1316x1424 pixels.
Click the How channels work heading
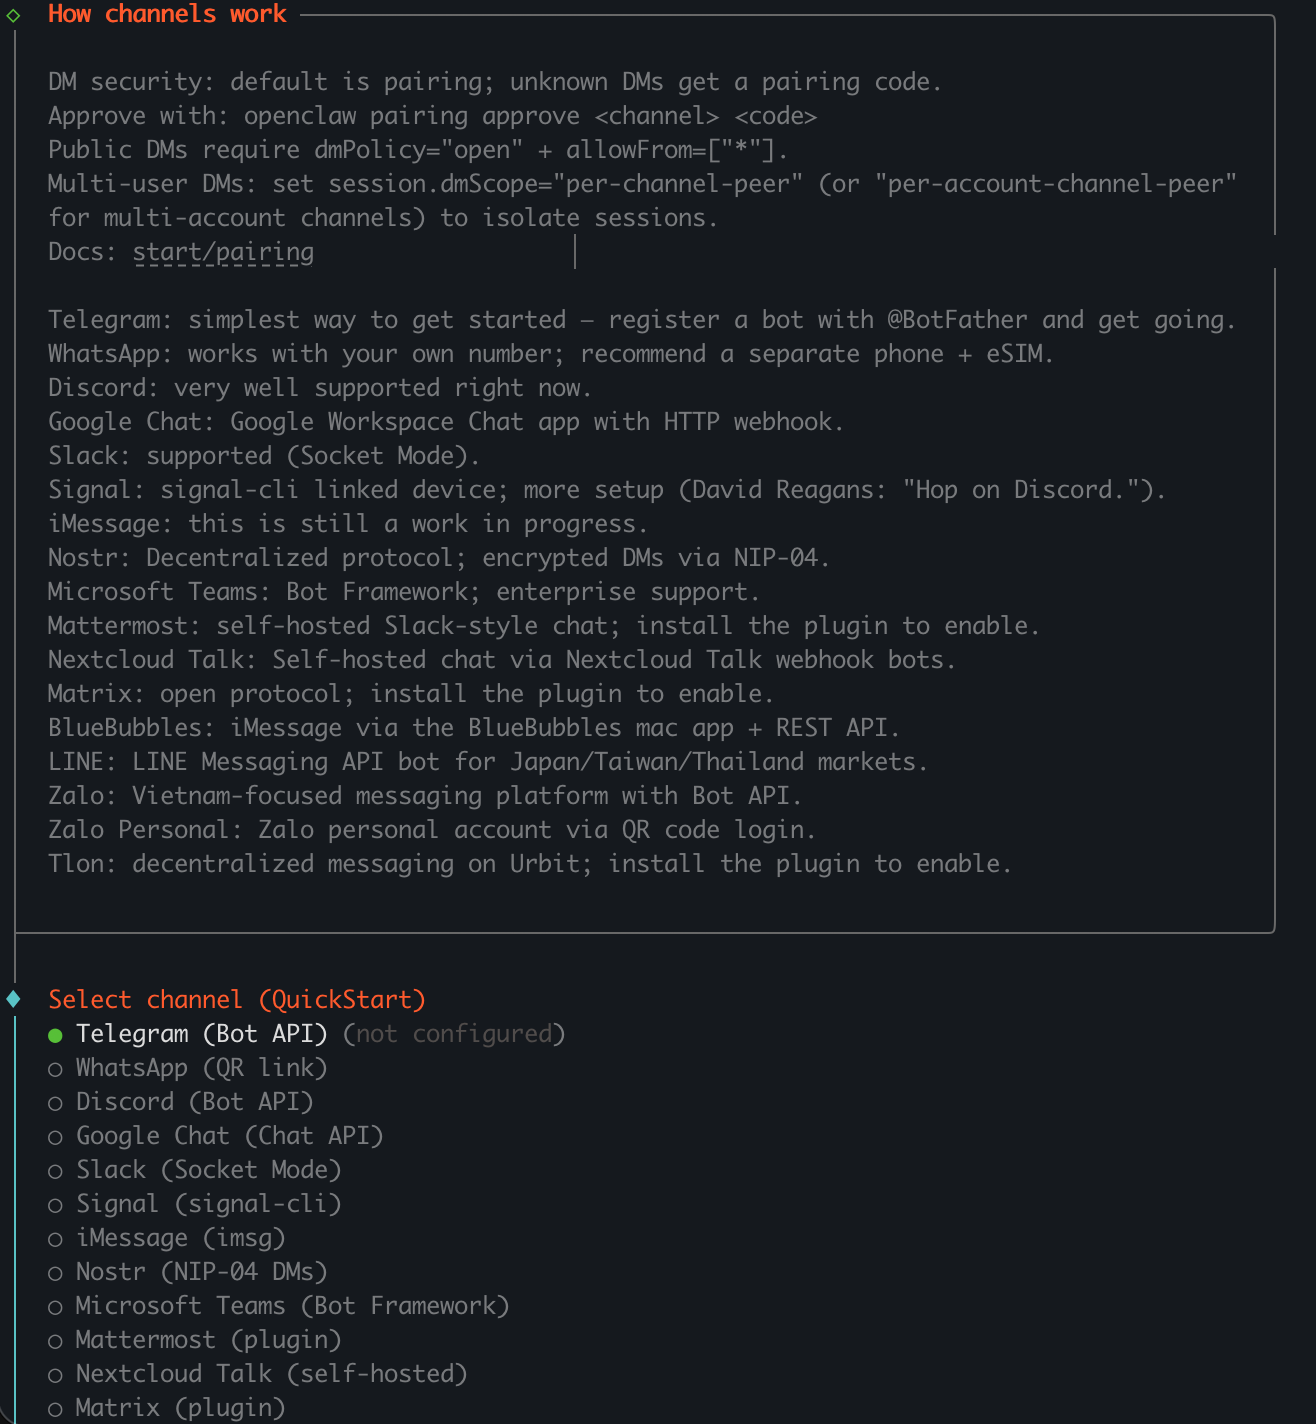[x=167, y=15]
